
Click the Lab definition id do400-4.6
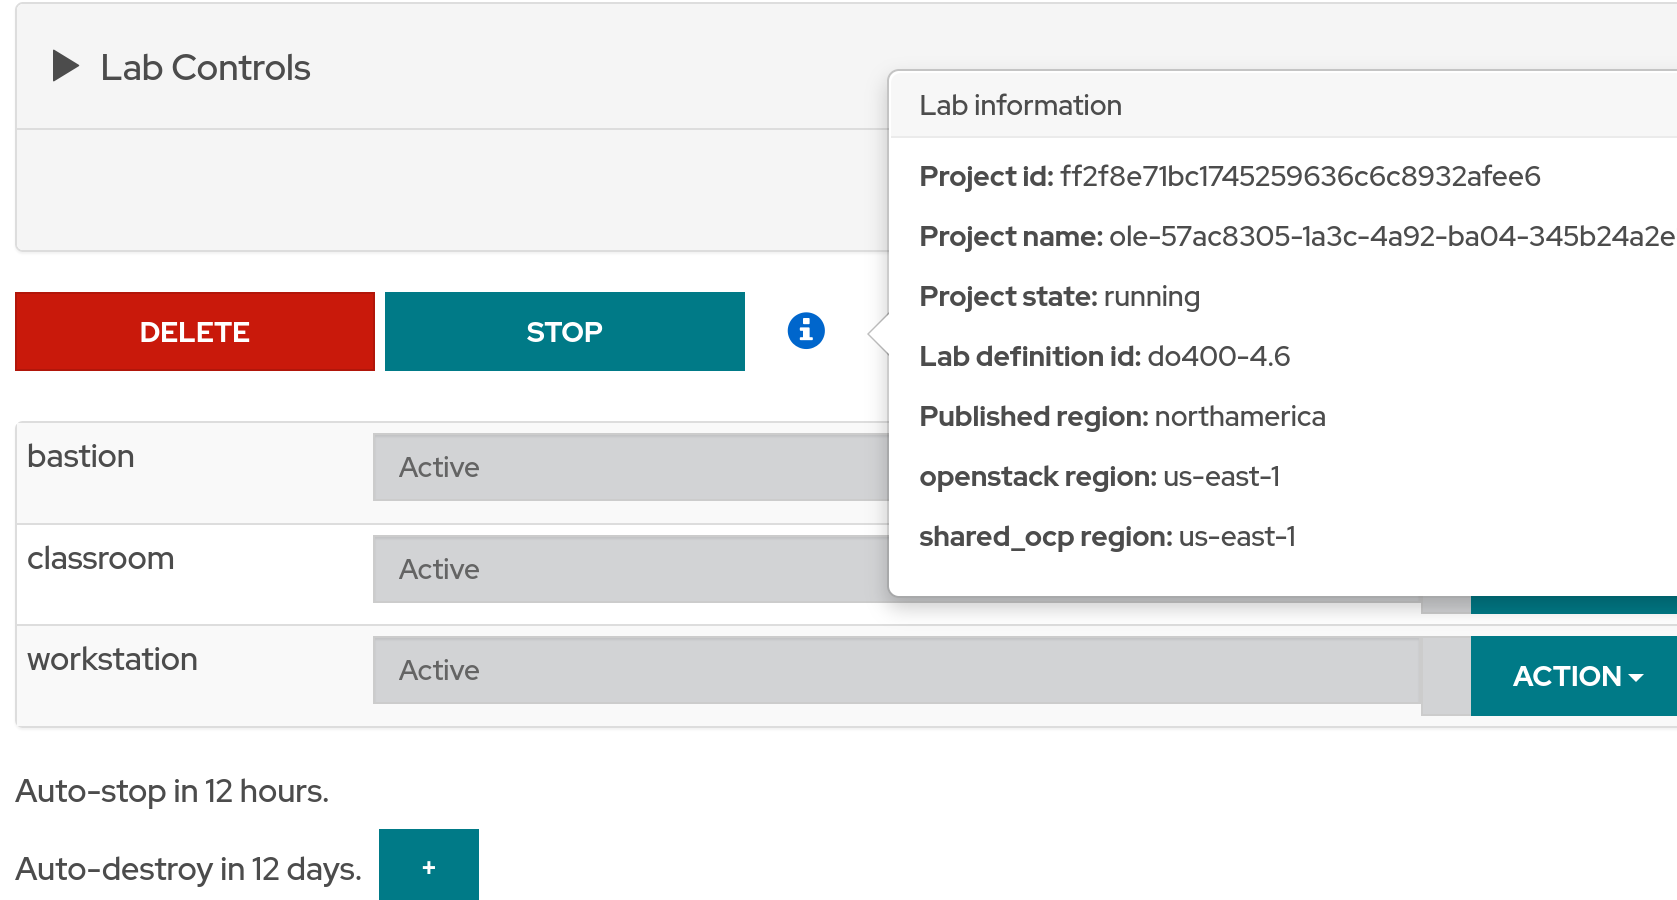[1218, 357]
